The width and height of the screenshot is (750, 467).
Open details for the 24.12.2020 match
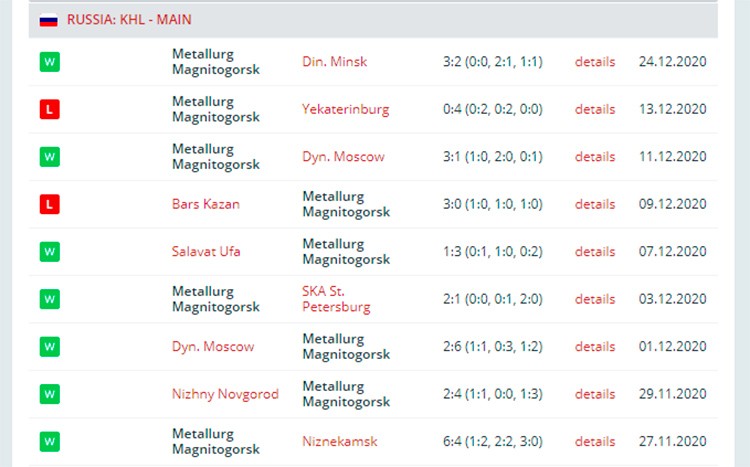[595, 62]
